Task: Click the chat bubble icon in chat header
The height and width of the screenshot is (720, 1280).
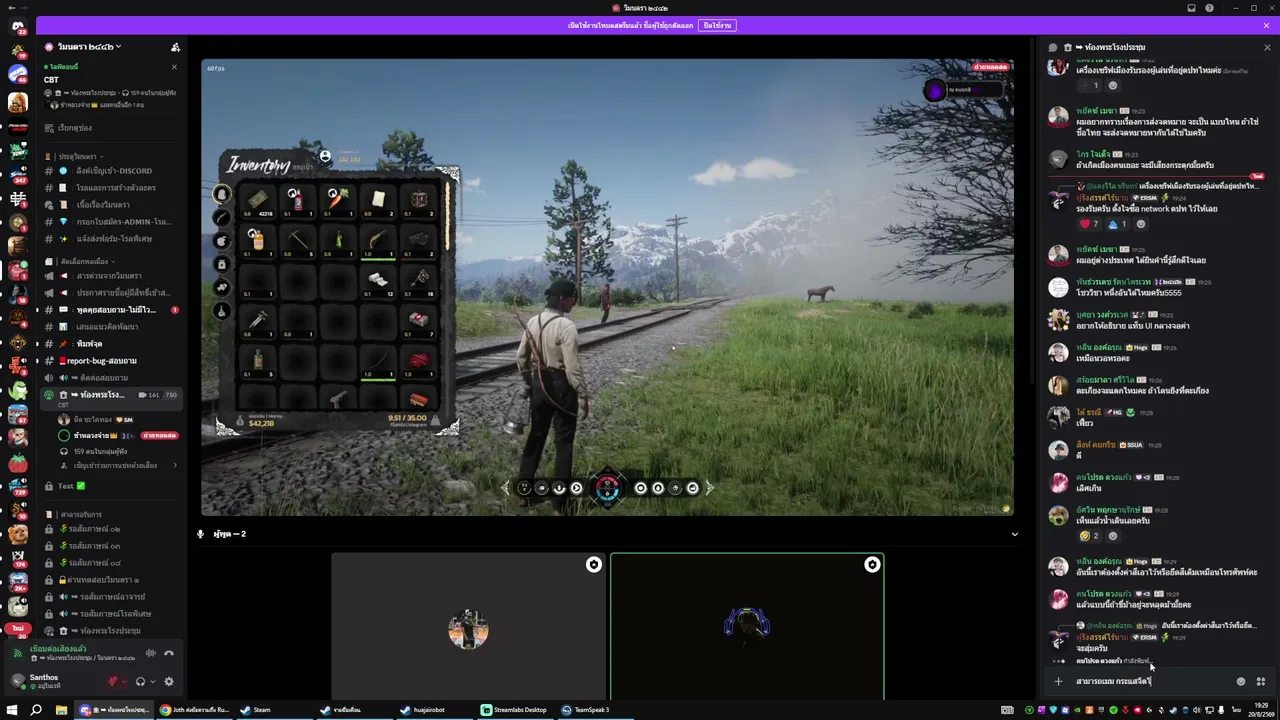Action: [x=1052, y=47]
